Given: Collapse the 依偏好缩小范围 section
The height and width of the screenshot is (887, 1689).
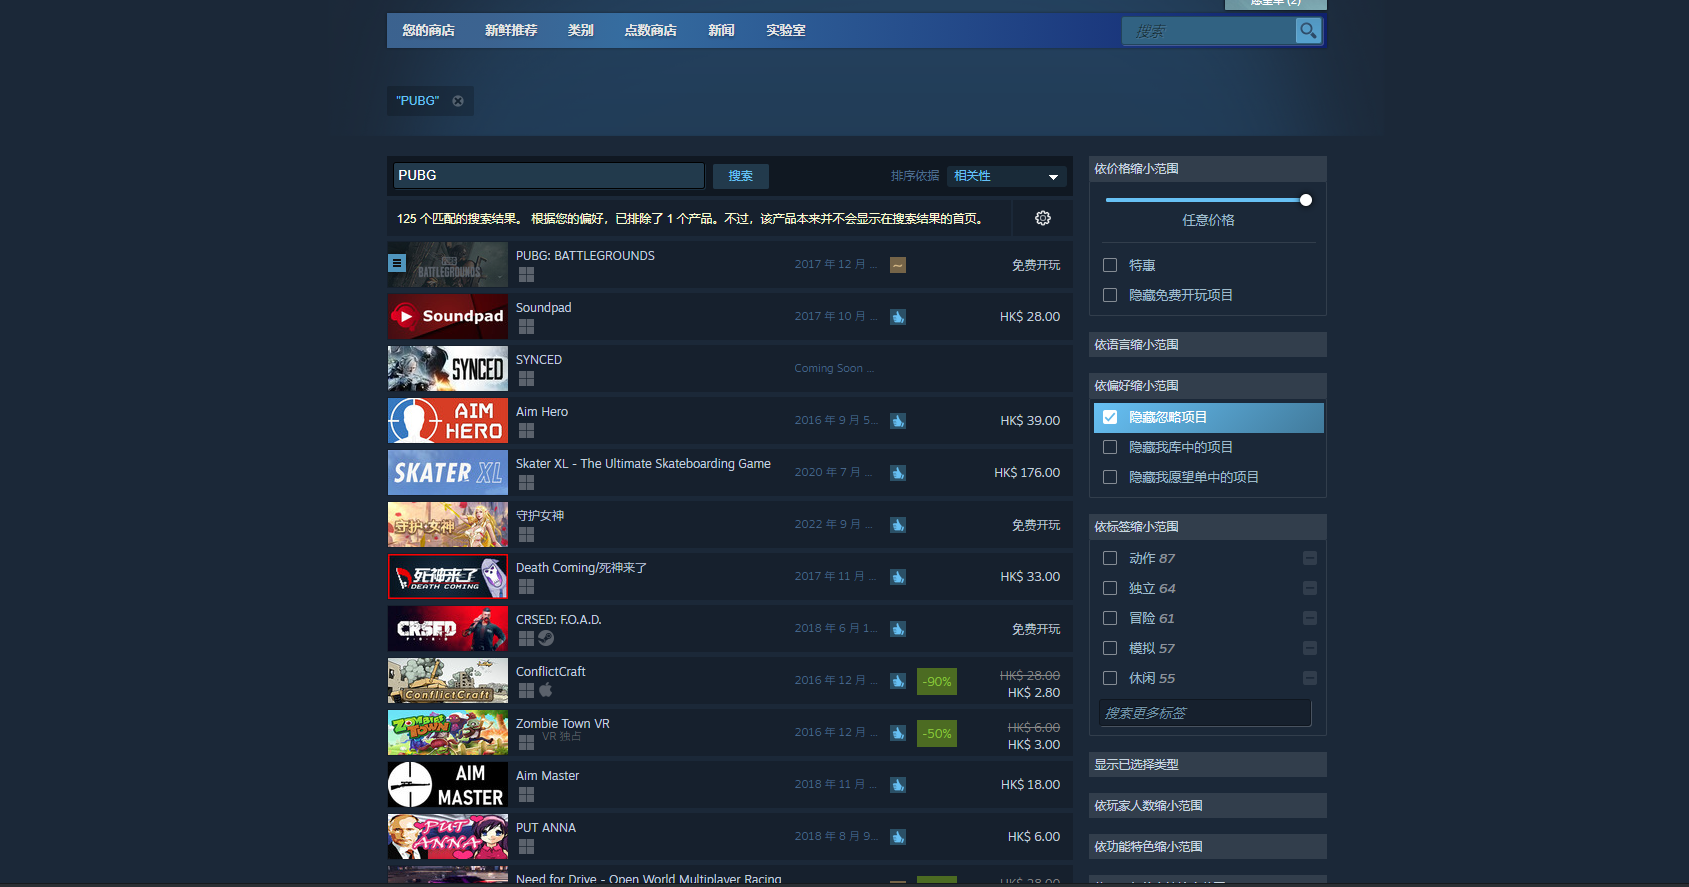Looking at the screenshot, I should pos(1208,386).
